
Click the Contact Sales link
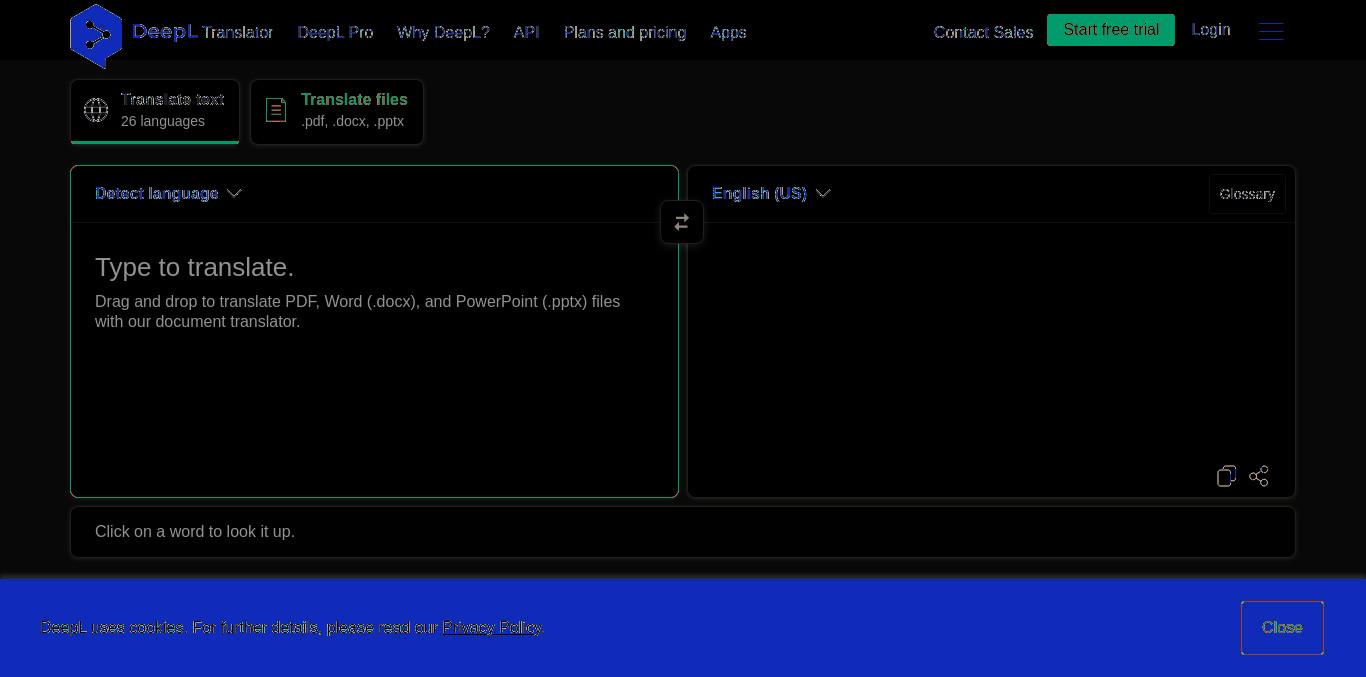coord(983,32)
